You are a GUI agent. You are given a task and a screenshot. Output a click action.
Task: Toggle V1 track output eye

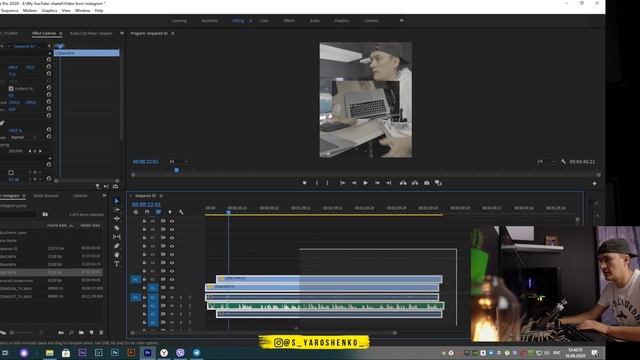(x=172, y=288)
